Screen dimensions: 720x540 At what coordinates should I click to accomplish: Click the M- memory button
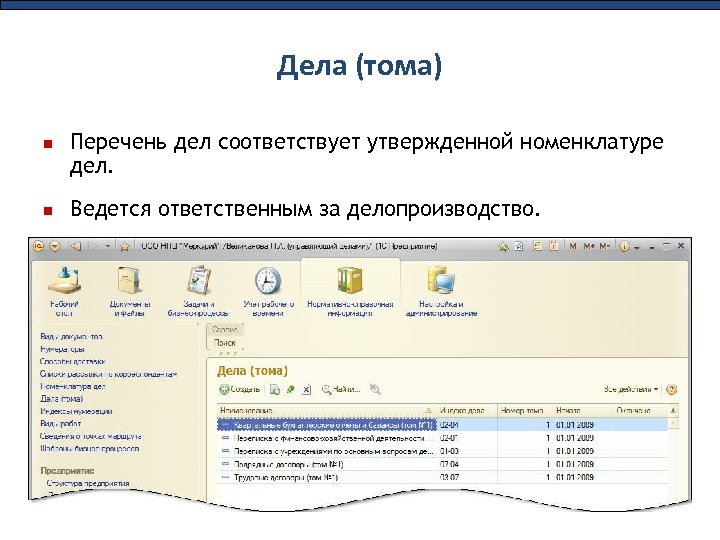pos(605,247)
